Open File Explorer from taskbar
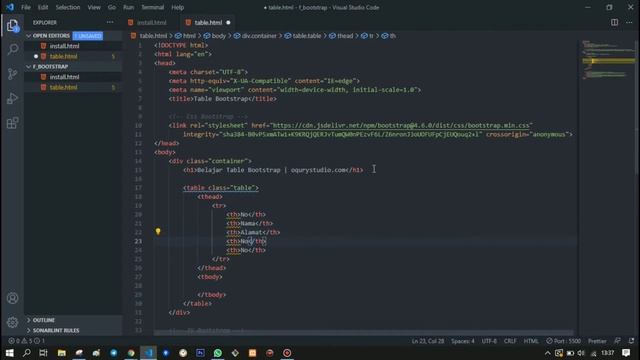 [62, 353]
